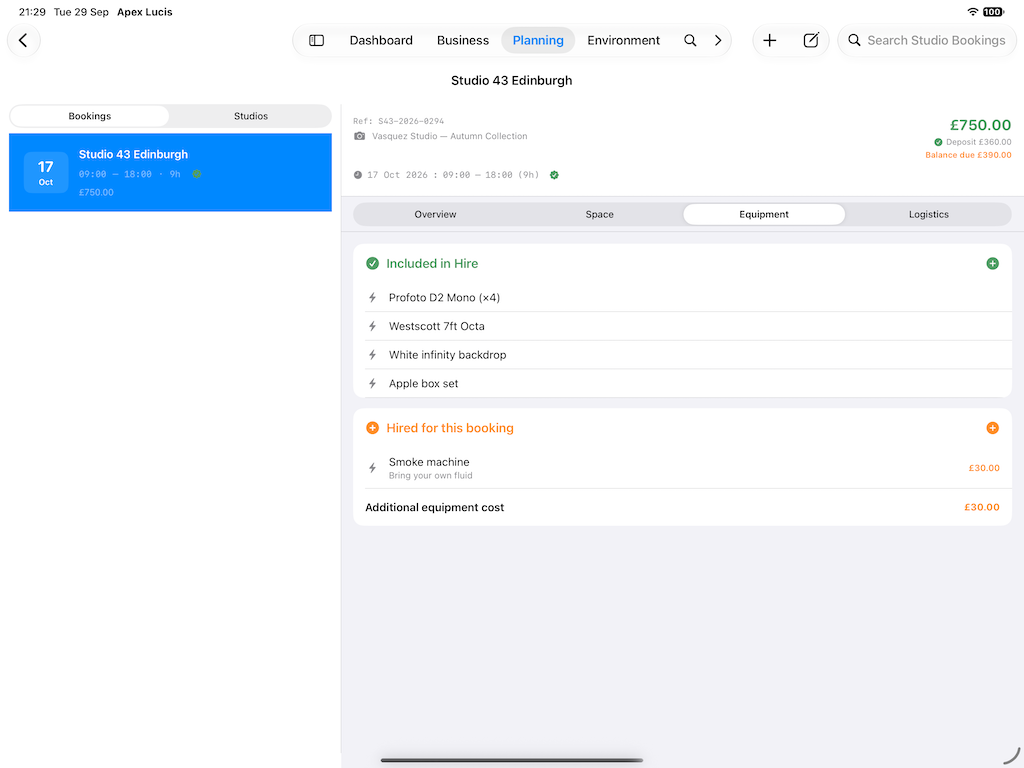Go to the Environment tab
1024x768 pixels.
(624, 40)
